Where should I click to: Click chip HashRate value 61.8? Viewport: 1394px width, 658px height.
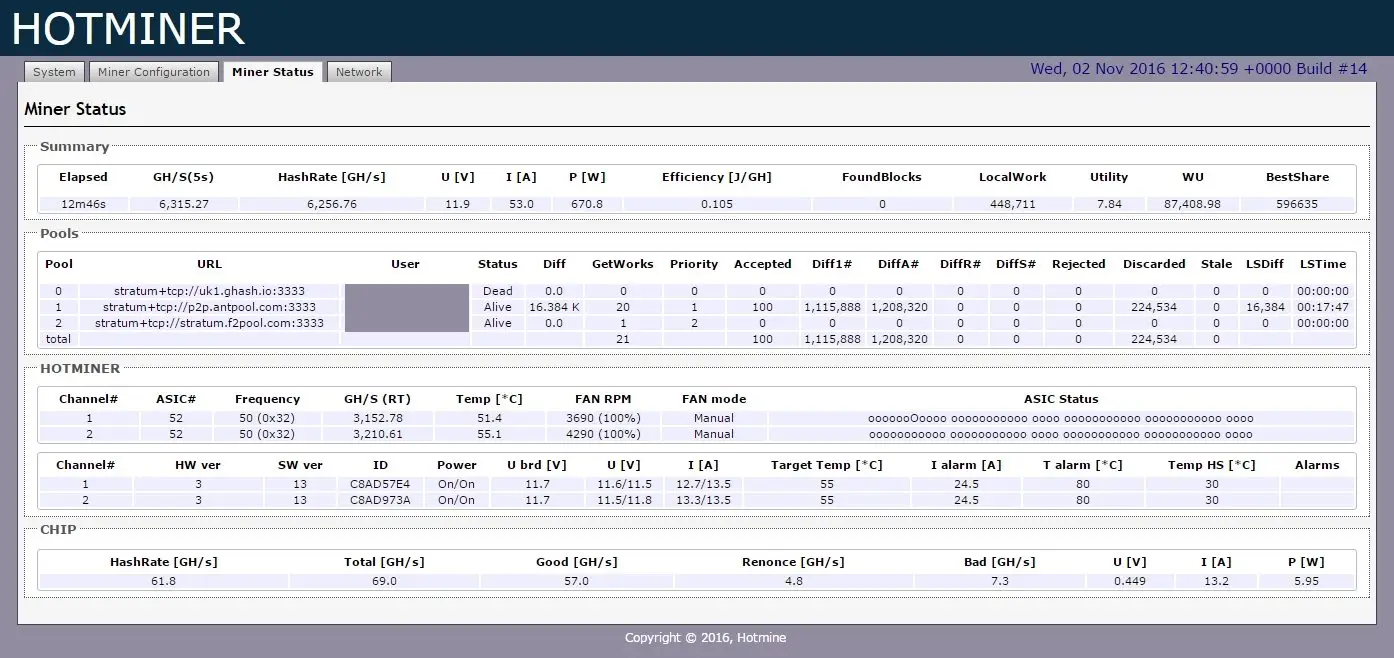pos(163,581)
